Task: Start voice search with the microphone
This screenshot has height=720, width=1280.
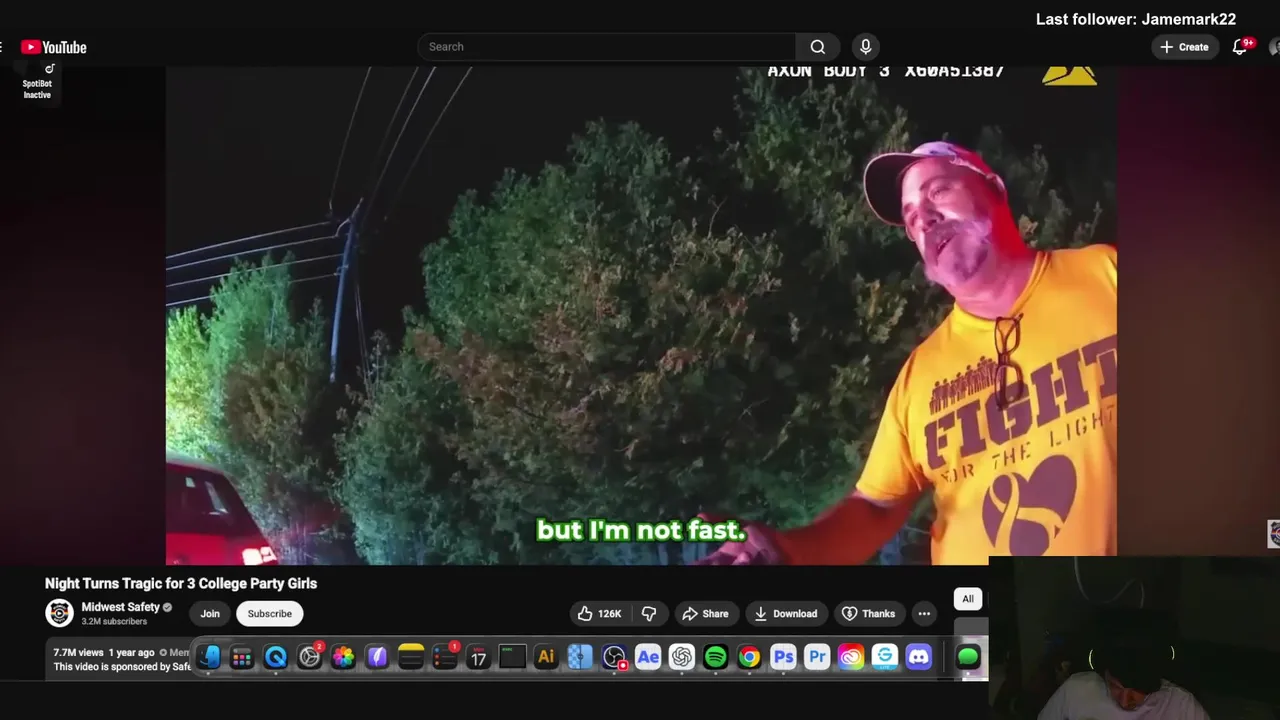Action: pyautogui.click(x=866, y=47)
